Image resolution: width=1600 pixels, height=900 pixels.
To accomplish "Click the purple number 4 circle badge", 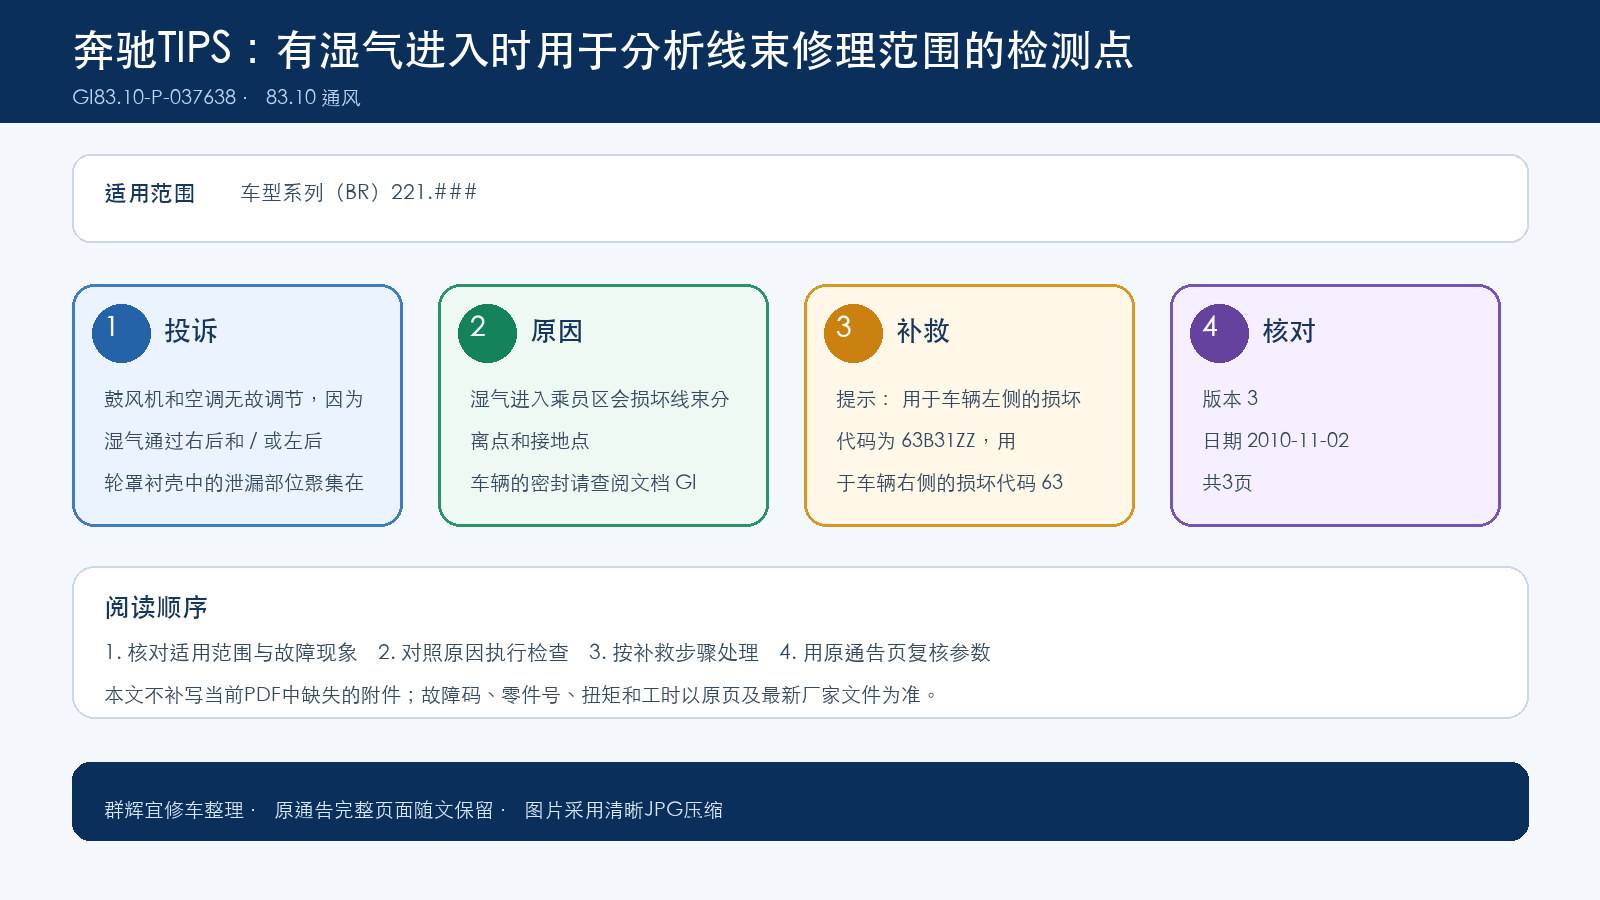I will 1219,333.
